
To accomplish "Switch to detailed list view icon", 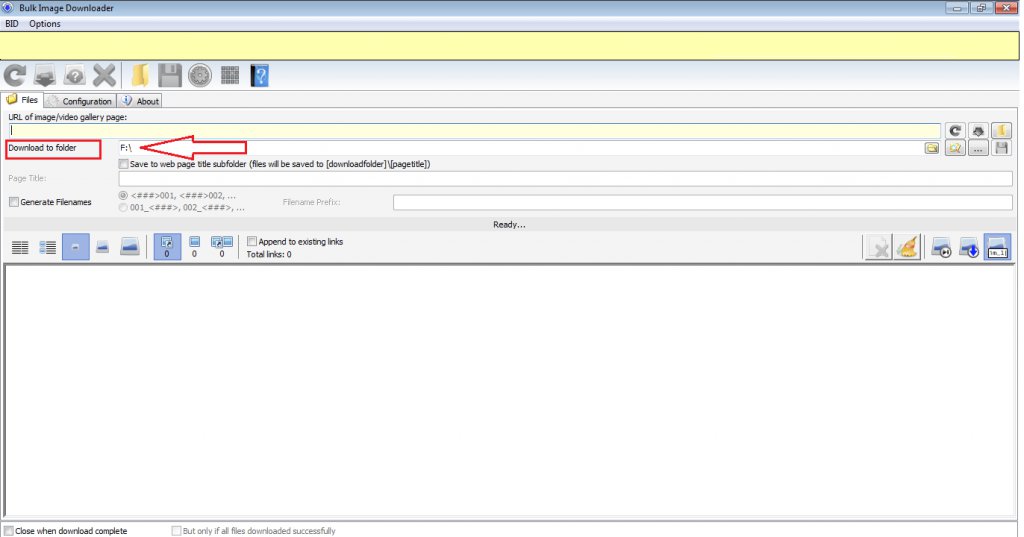I will pyautogui.click(x=48, y=248).
